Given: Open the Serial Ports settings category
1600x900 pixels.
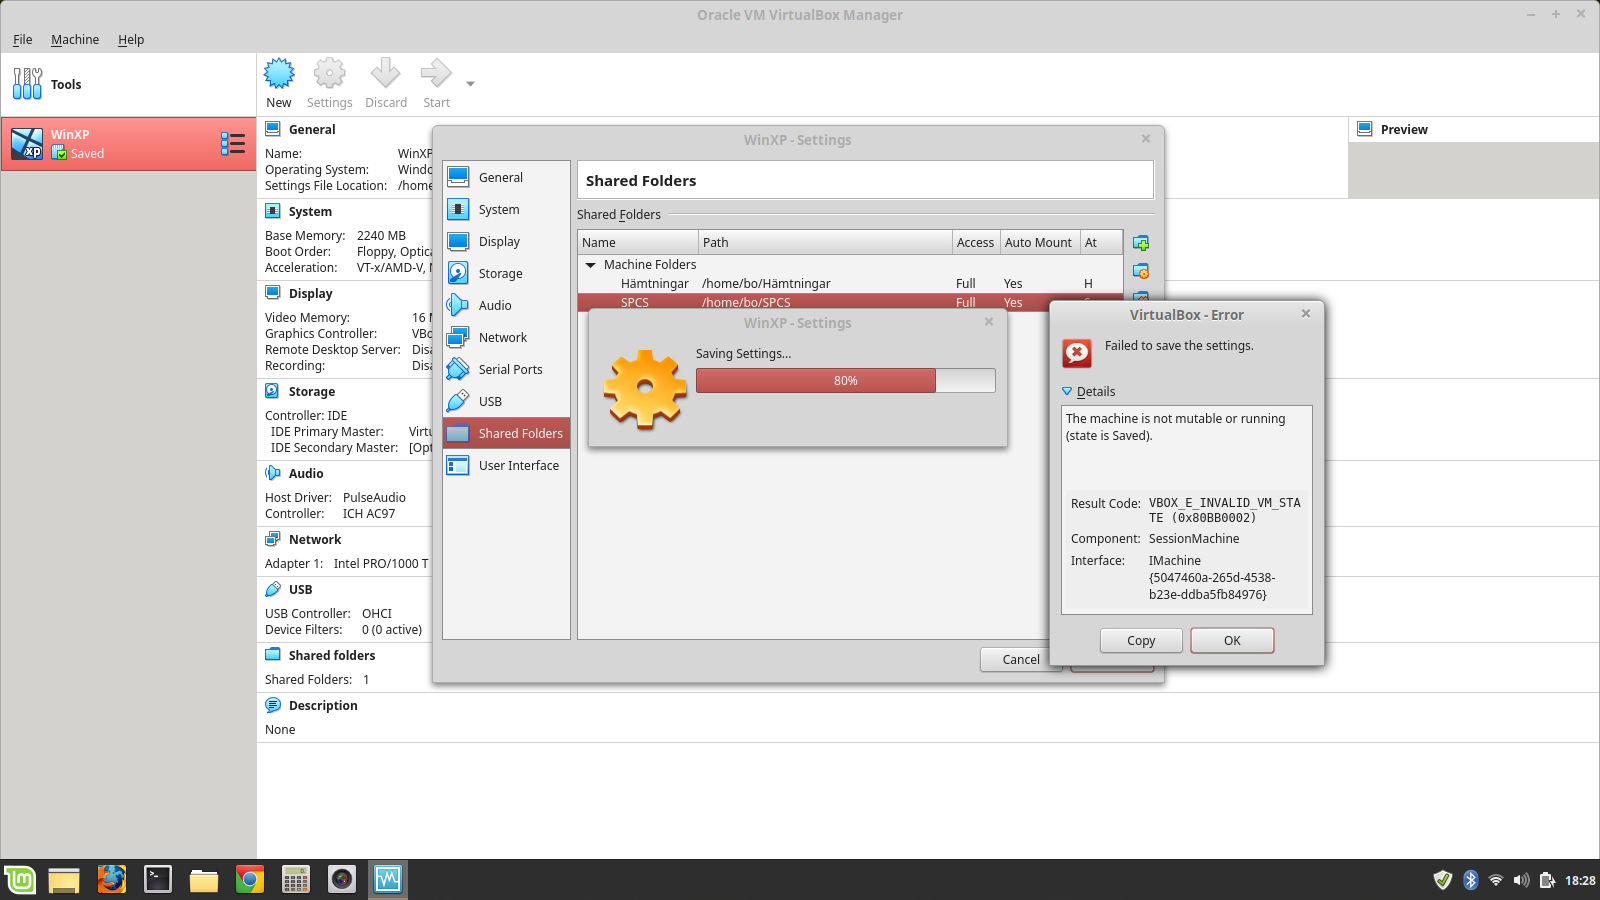Looking at the screenshot, I should point(506,369).
